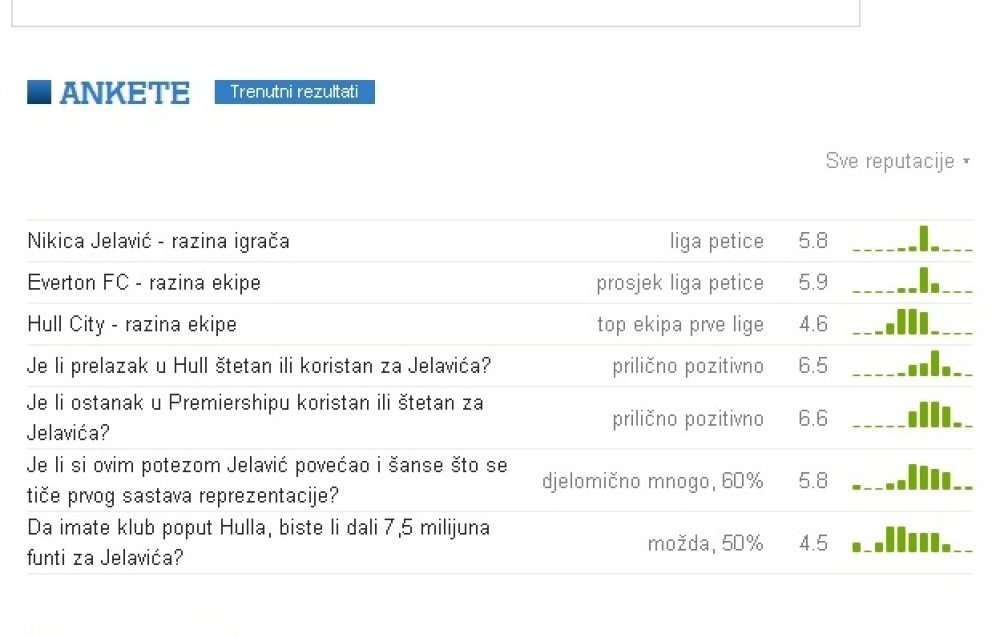Click the histogram icon for the Nikica Jelavić poll

click(x=913, y=238)
